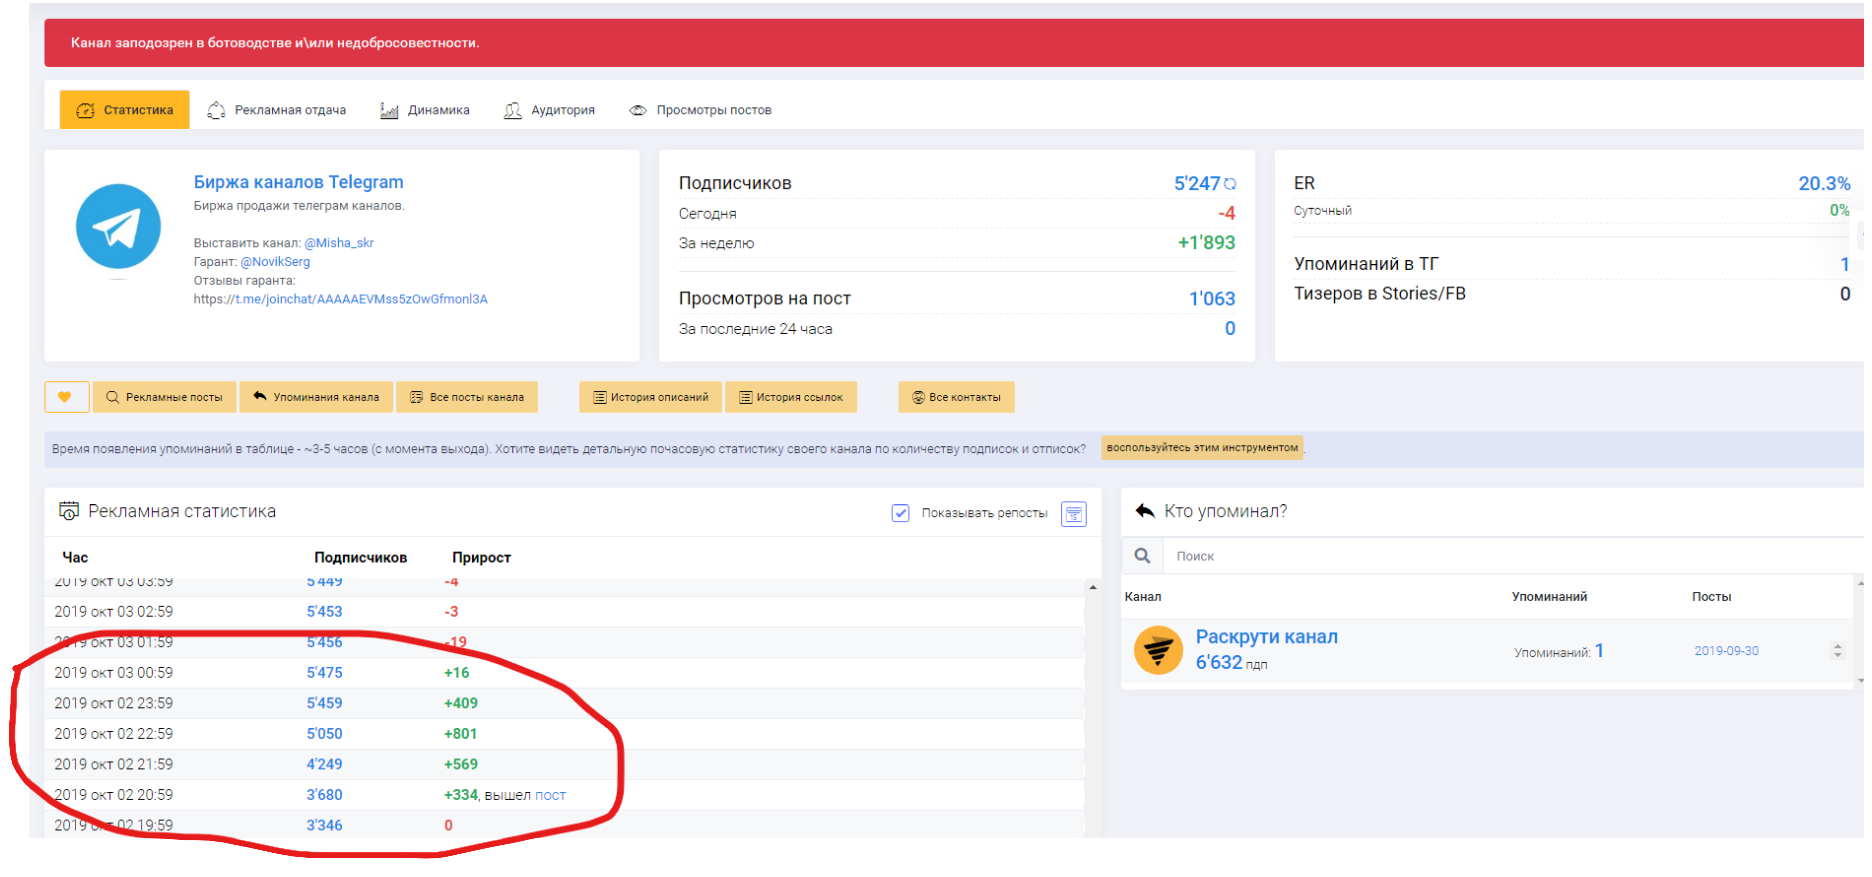Toggle Показывать репосты checkbox
The height and width of the screenshot is (877, 1872).
pos(900,513)
